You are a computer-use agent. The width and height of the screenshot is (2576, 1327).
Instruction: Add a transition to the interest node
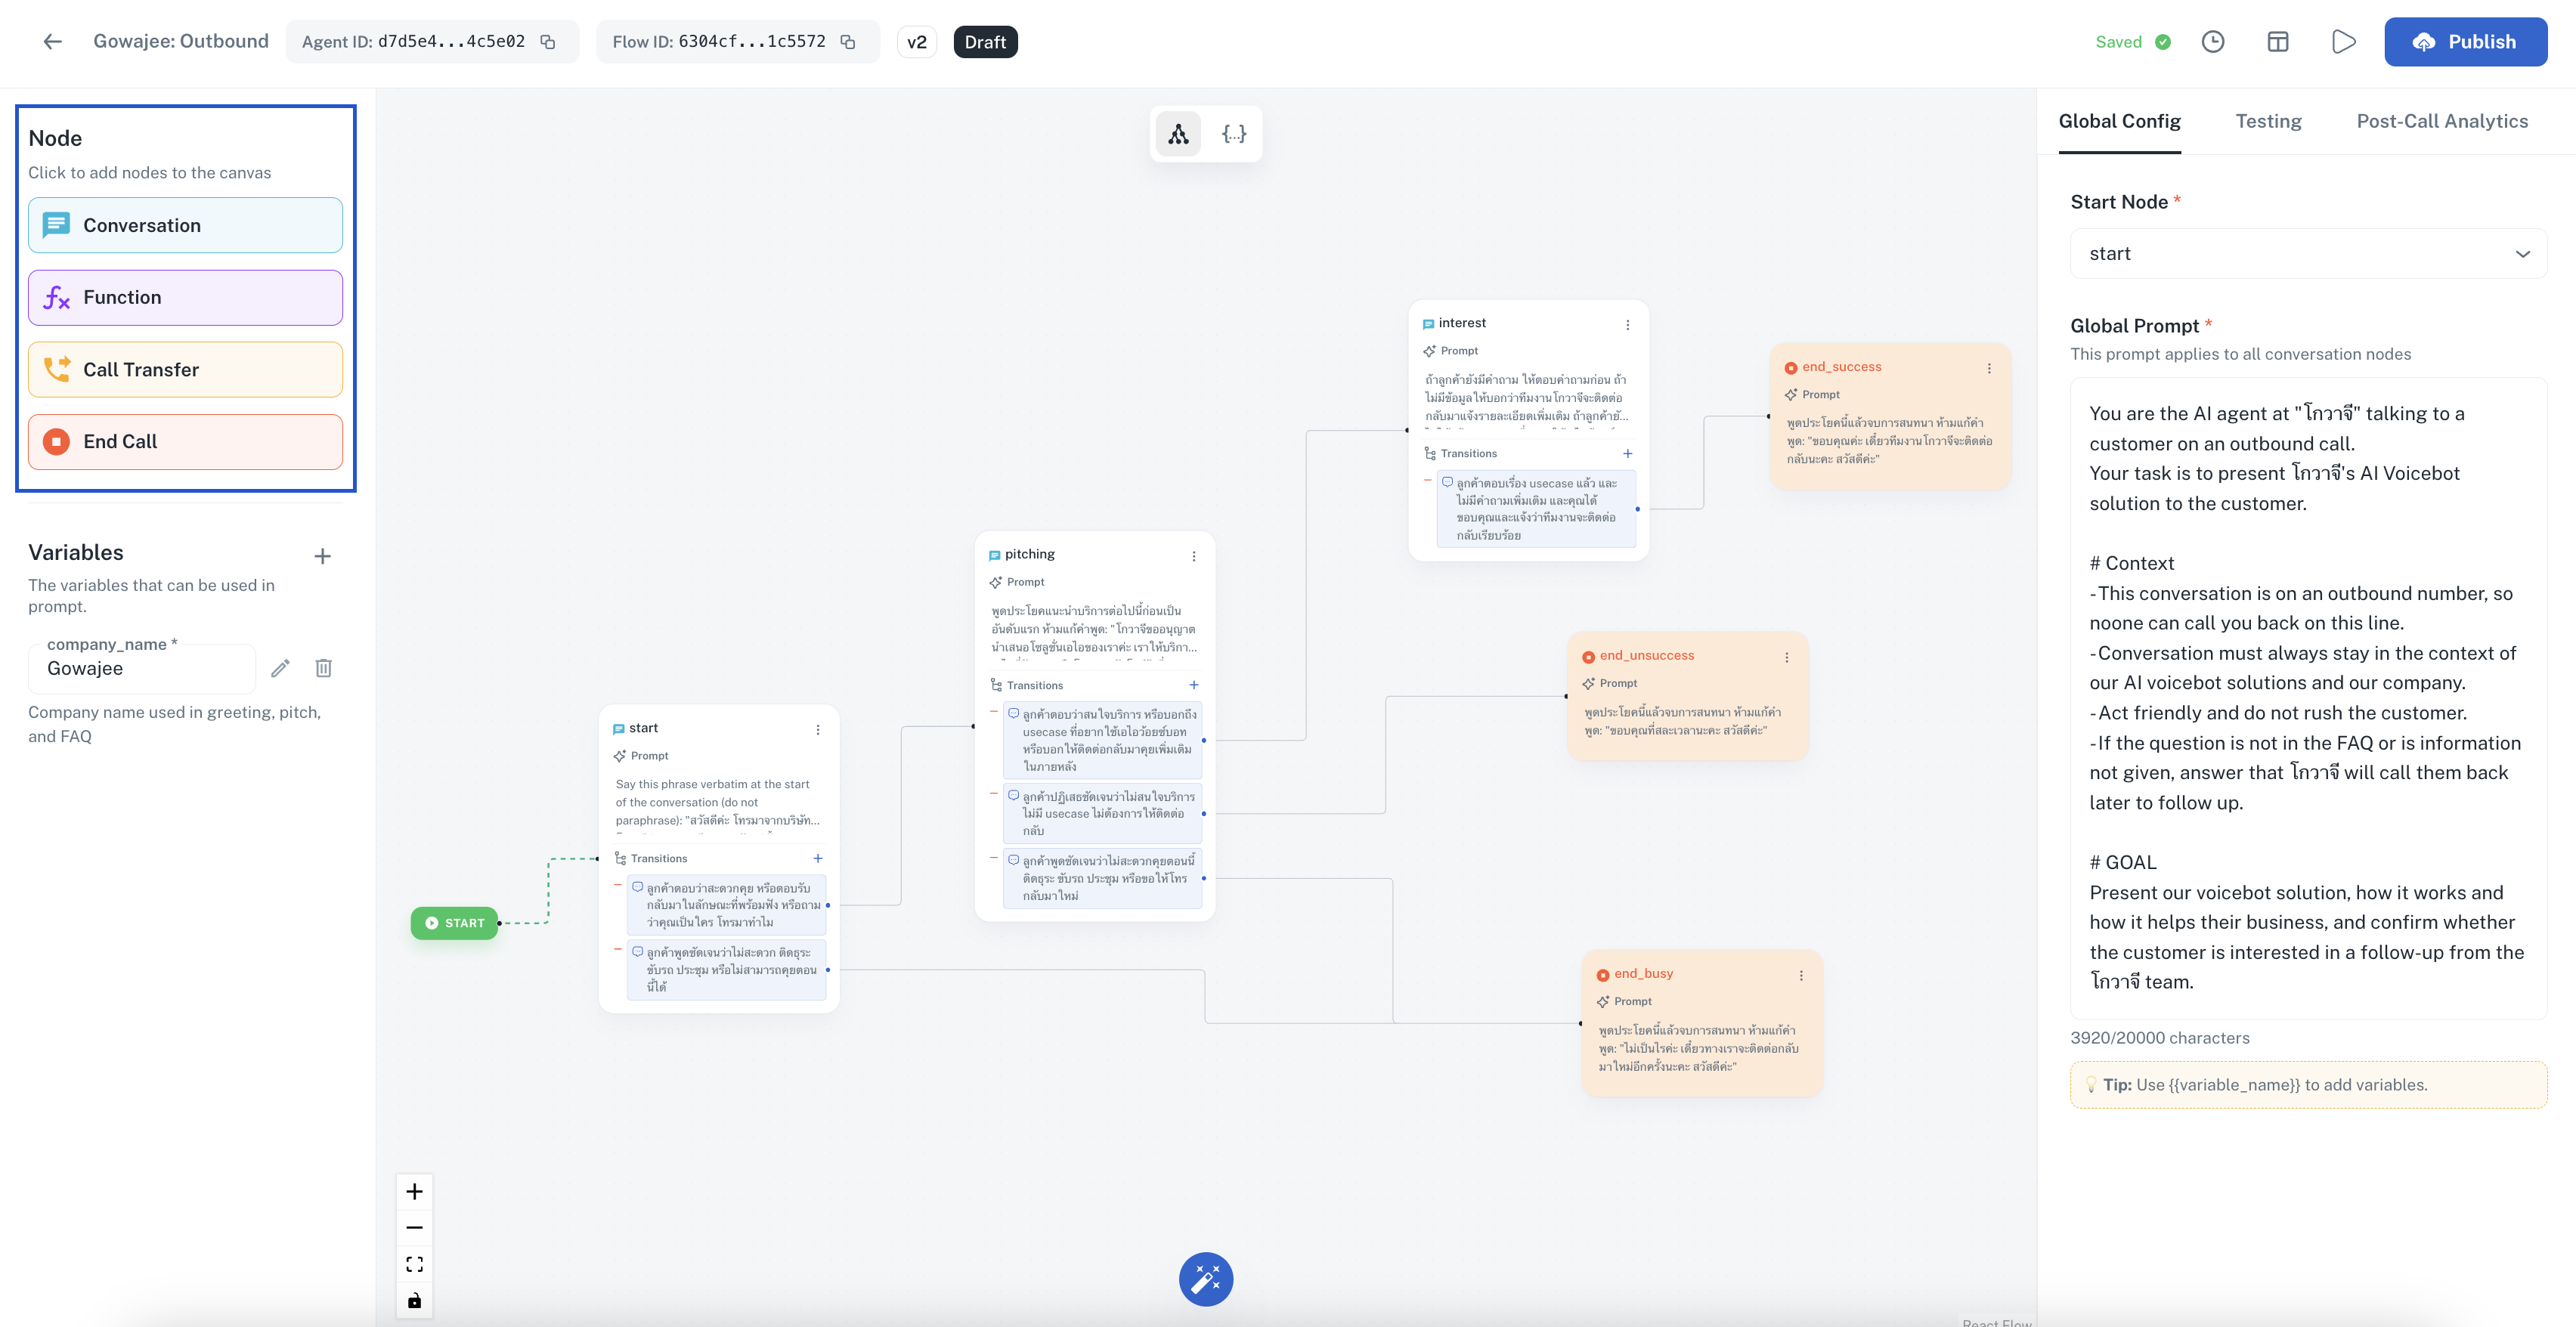[x=1628, y=453]
